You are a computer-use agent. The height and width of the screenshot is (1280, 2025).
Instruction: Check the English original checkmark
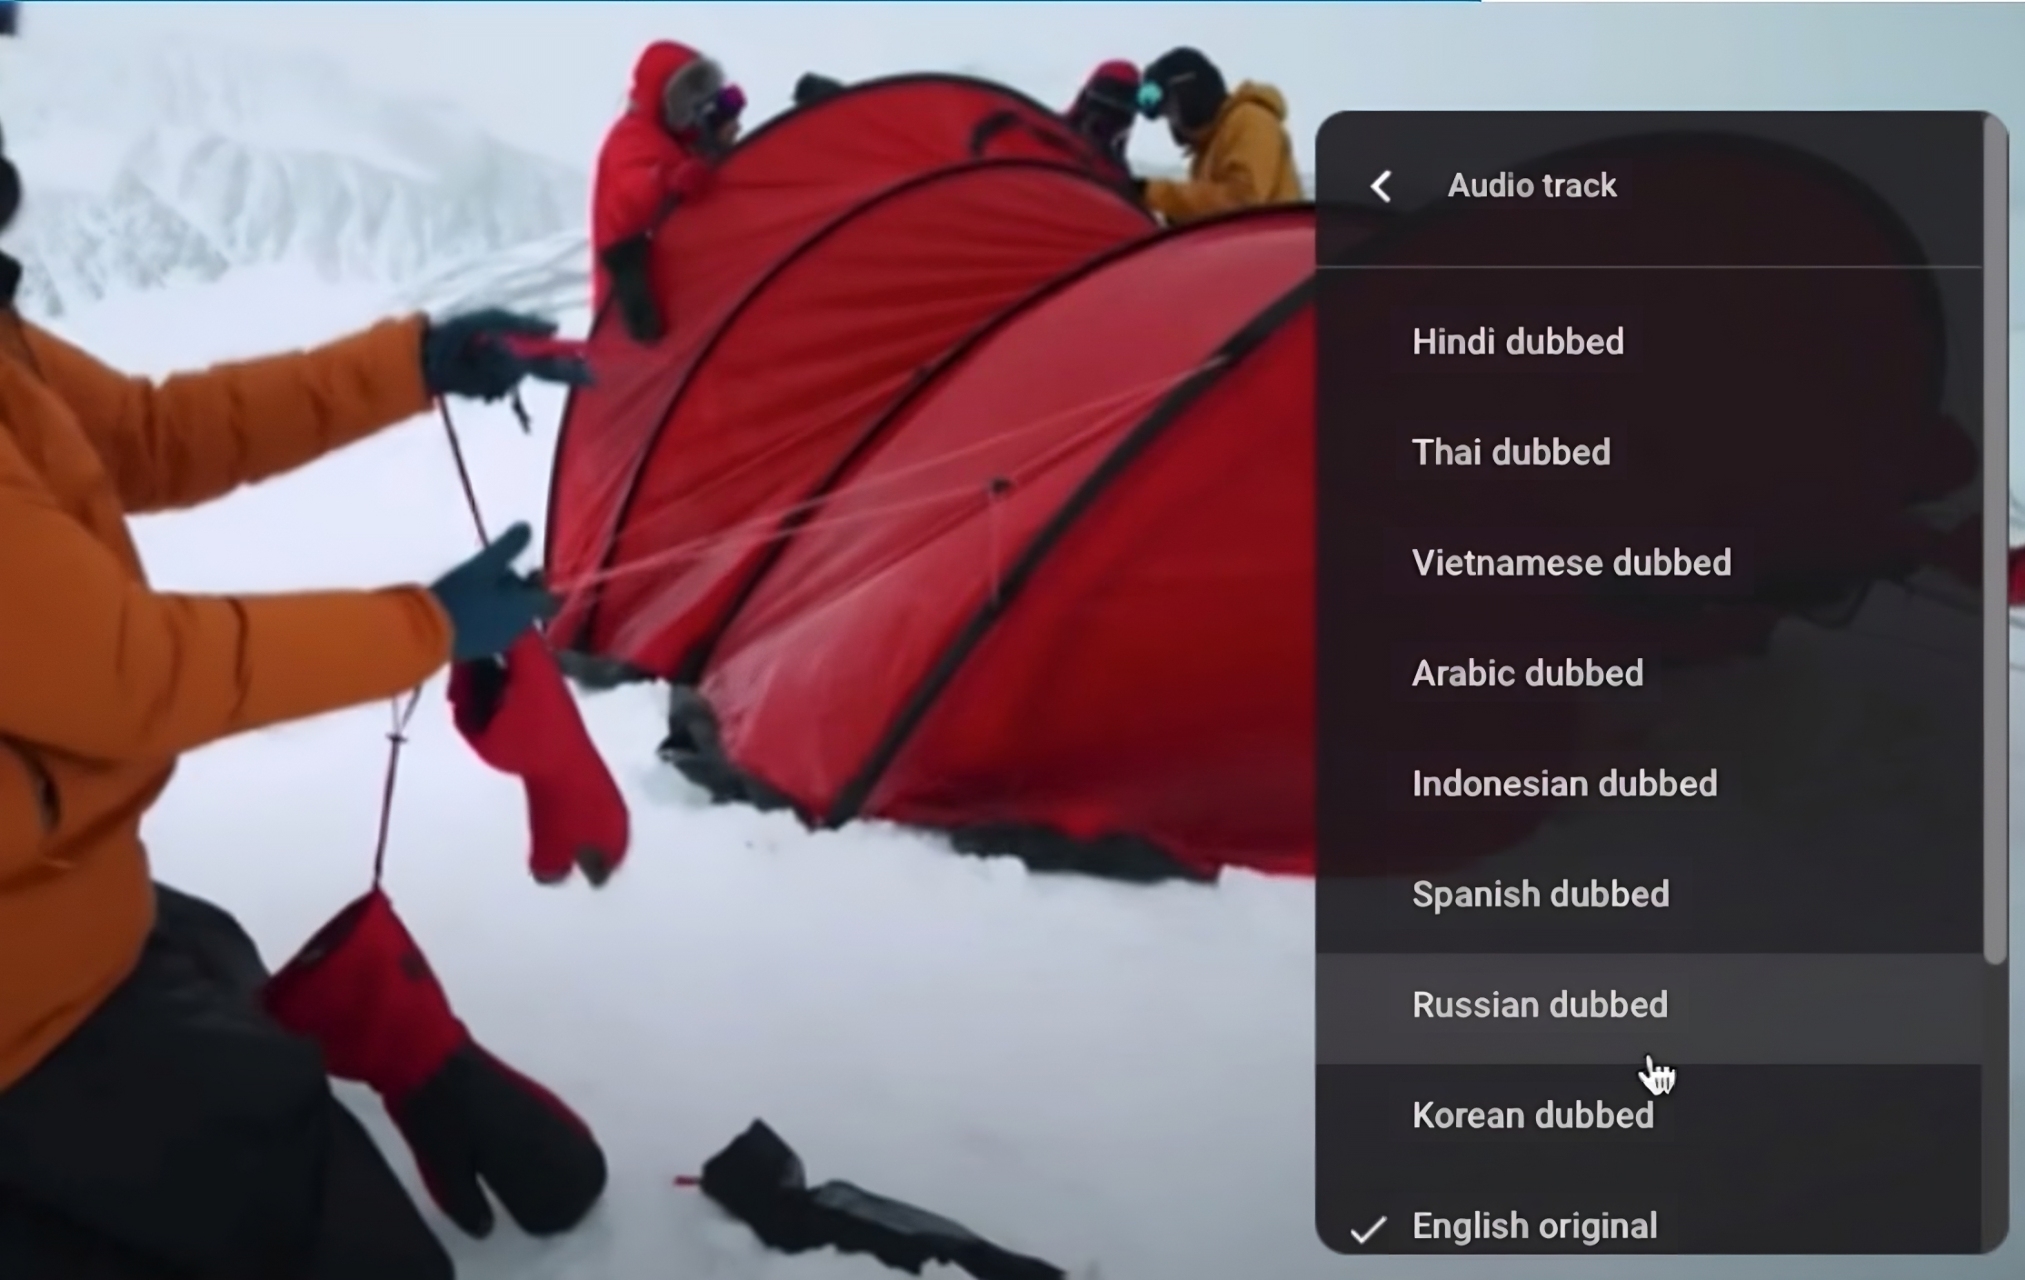point(1363,1225)
